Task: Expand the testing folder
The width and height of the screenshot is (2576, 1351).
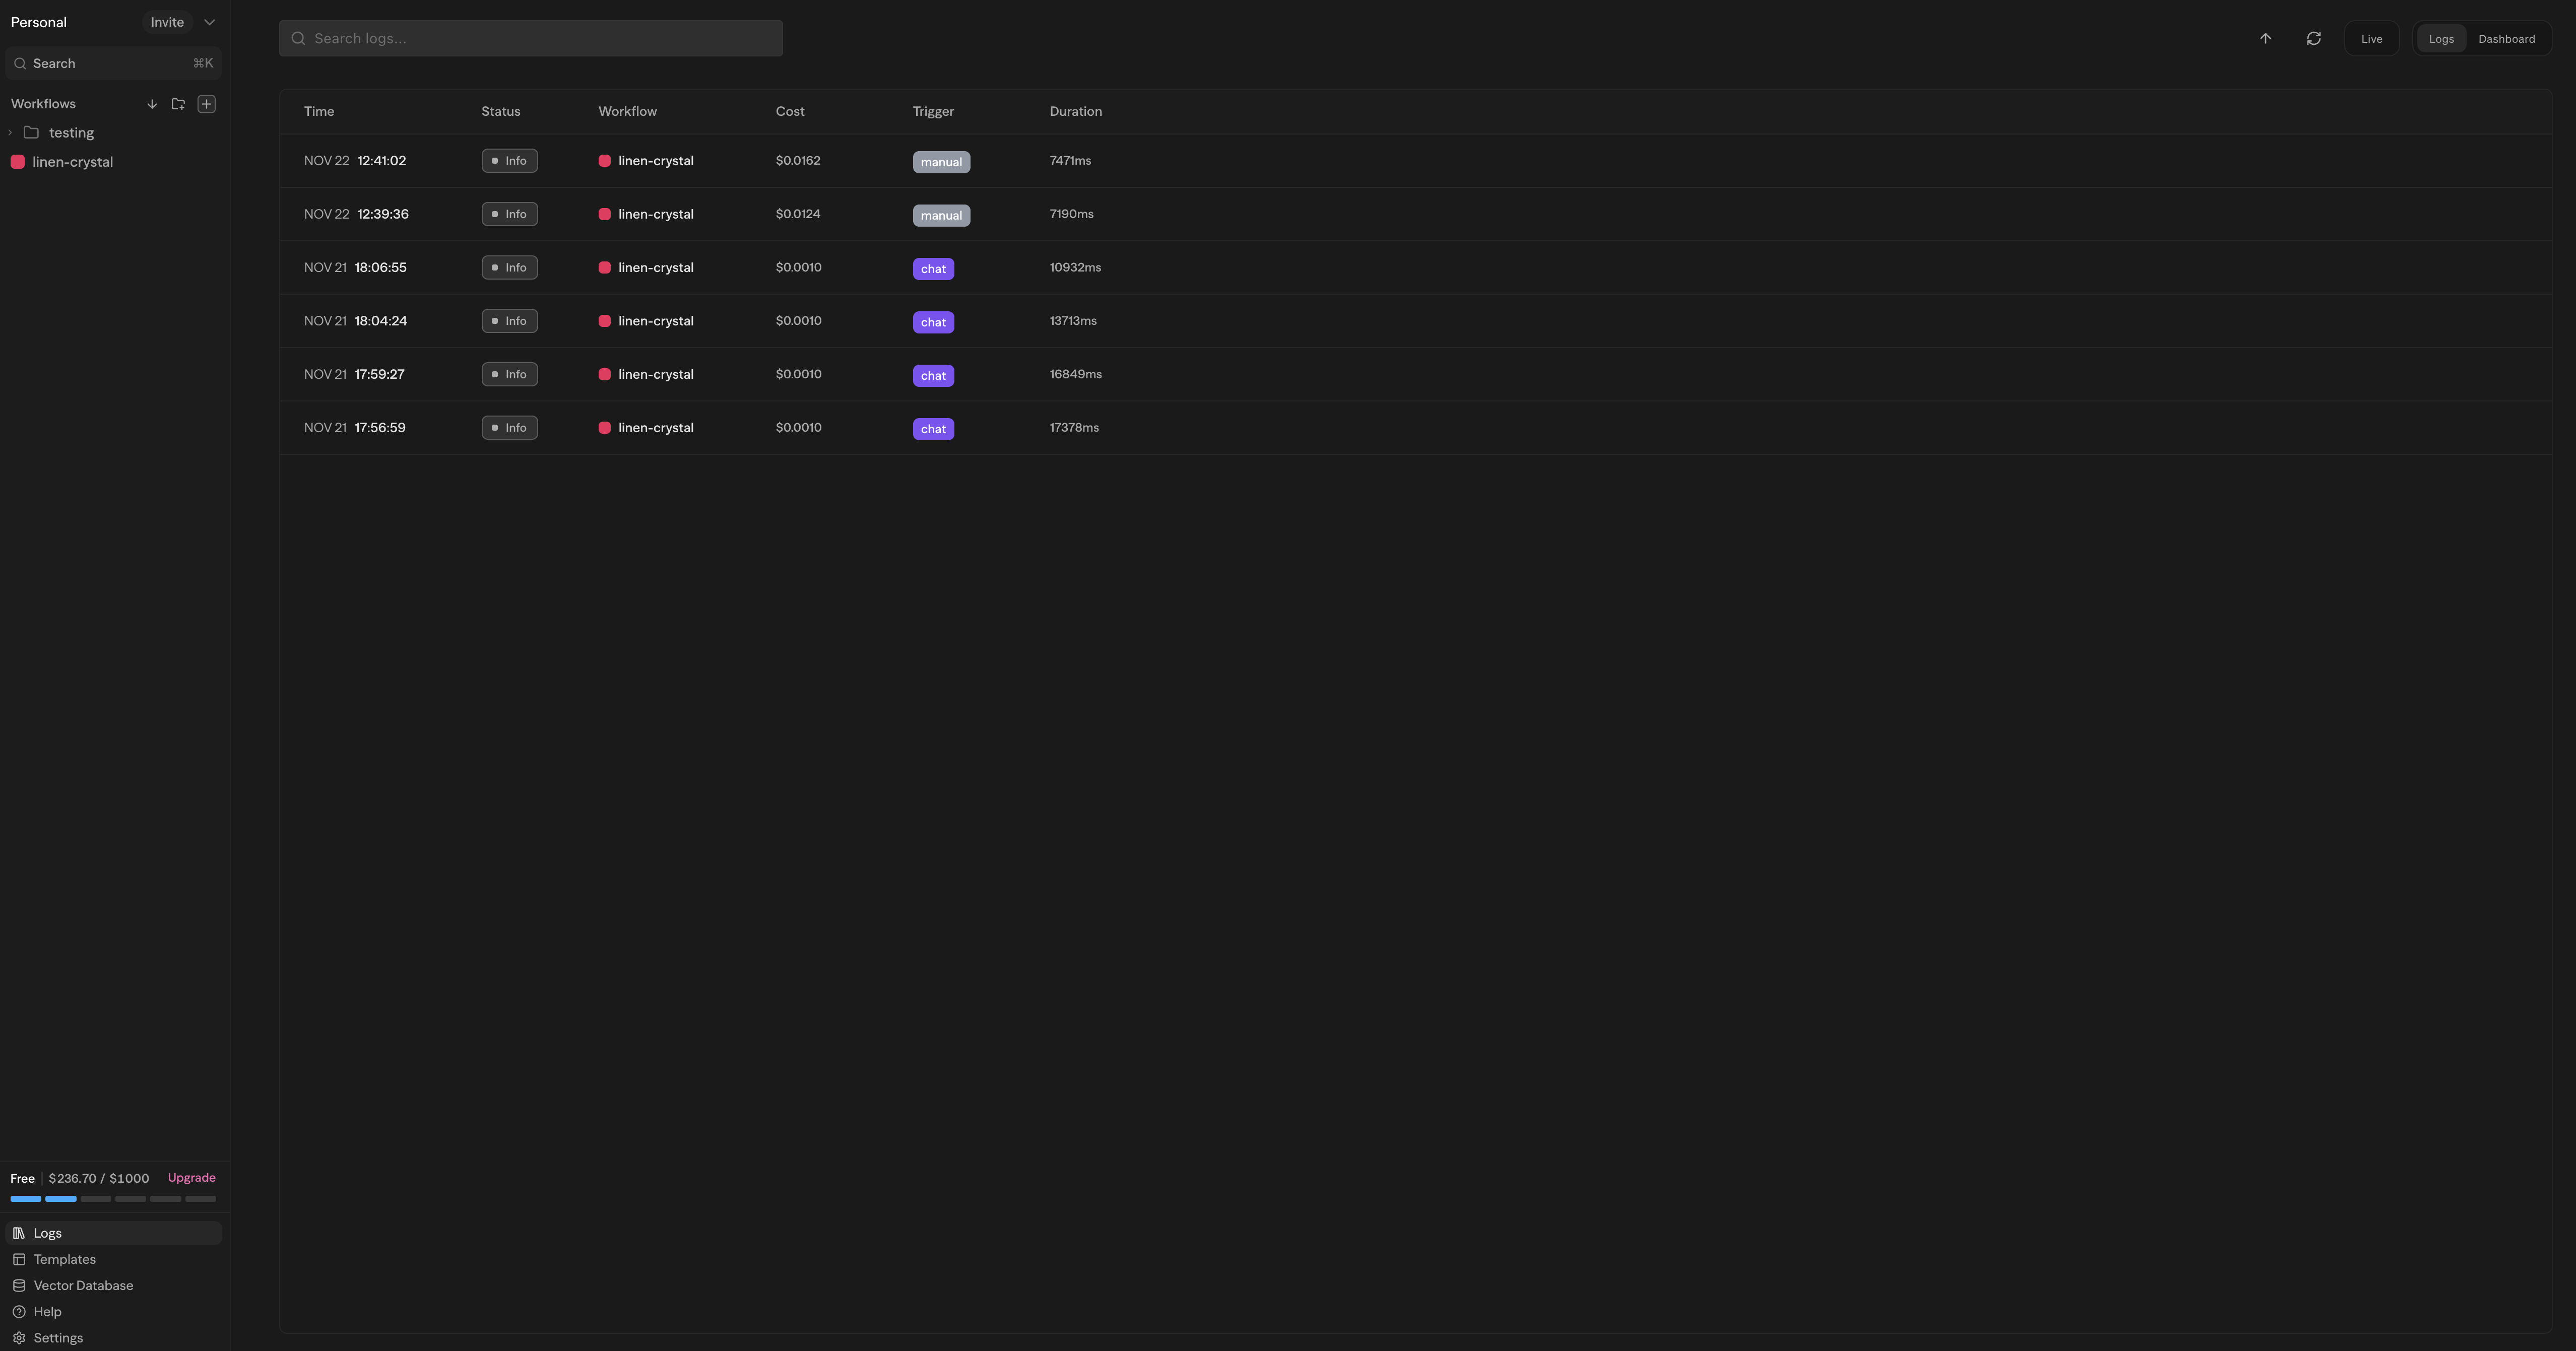Action: 10,132
